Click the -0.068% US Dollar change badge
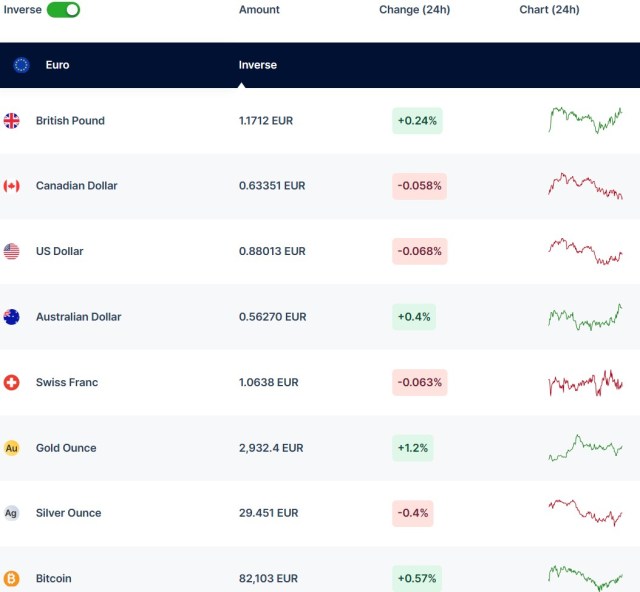 point(419,251)
